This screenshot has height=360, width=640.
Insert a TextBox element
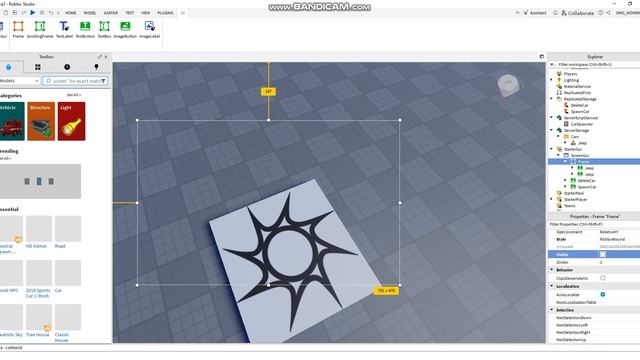(104, 30)
